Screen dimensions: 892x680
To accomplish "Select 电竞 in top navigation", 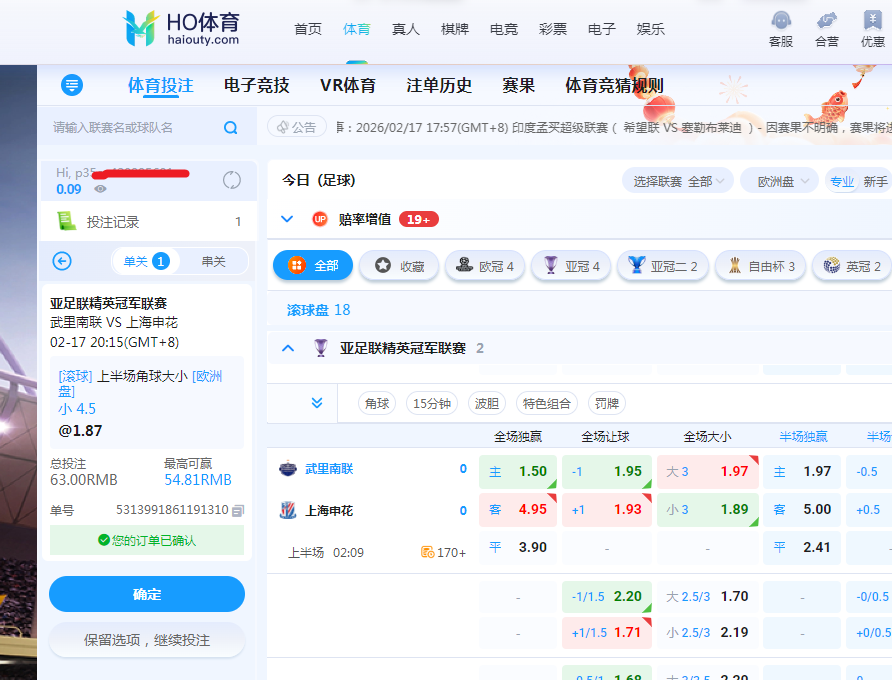I will [x=504, y=29].
